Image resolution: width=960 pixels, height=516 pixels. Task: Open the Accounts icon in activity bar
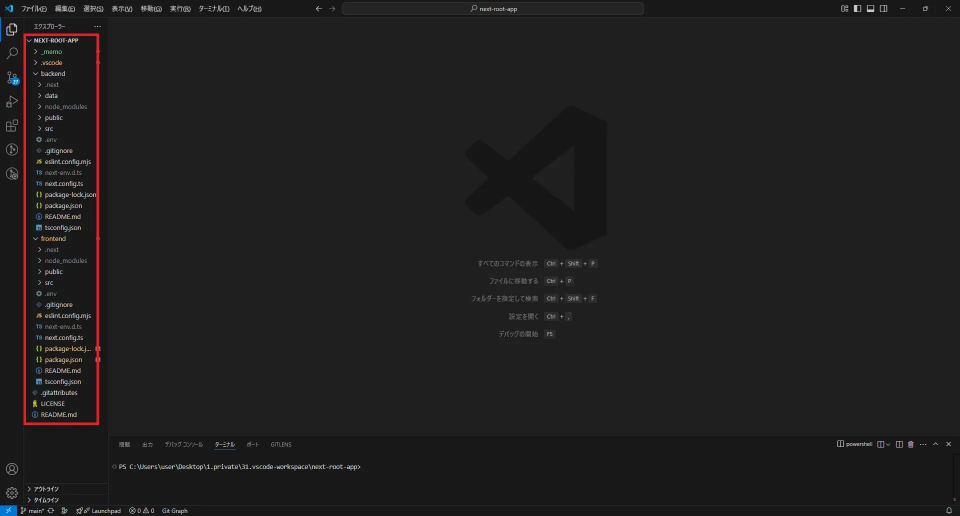tap(12, 469)
